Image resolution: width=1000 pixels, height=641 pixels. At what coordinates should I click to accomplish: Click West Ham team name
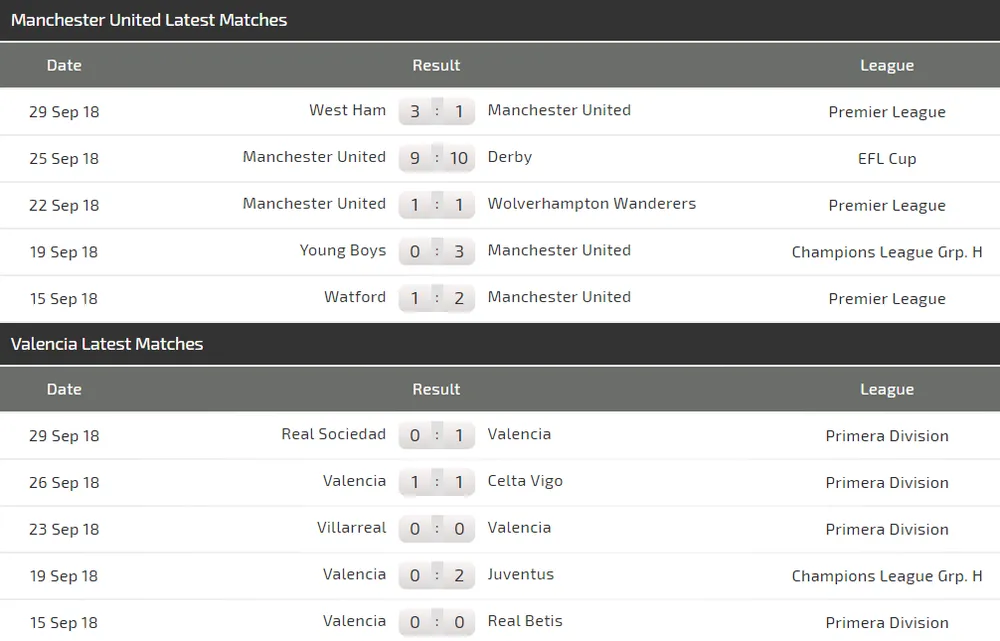pos(347,111)
